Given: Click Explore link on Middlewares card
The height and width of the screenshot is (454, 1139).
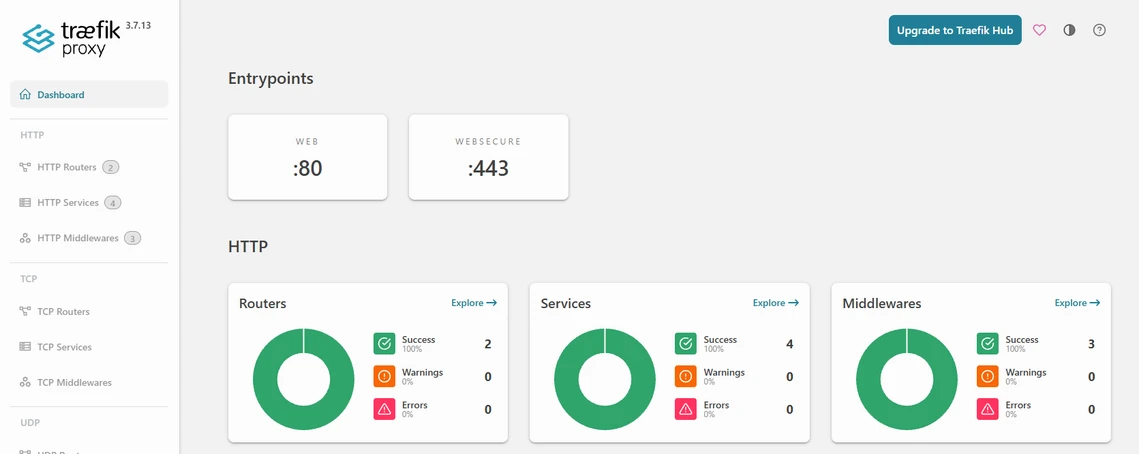Looking at the screenshot, I should pyautogui.click(x=1077, y=303).
